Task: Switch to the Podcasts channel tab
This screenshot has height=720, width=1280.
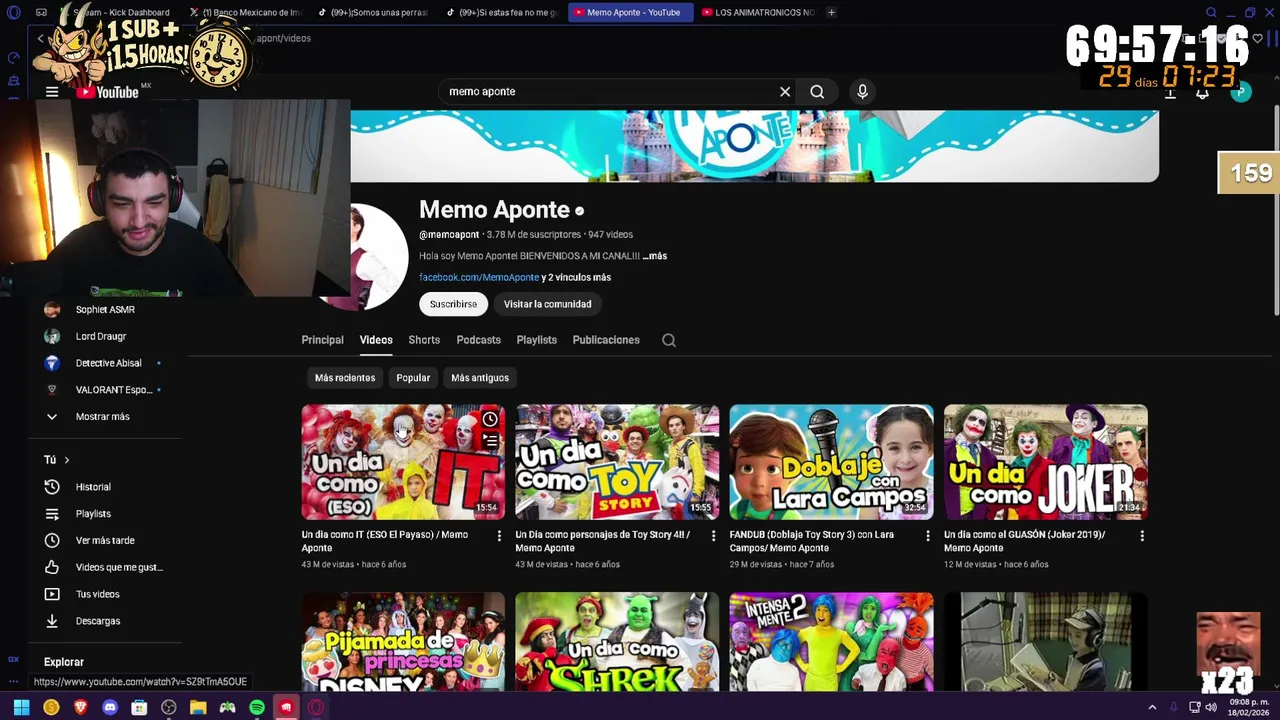Action: [478, 340]
